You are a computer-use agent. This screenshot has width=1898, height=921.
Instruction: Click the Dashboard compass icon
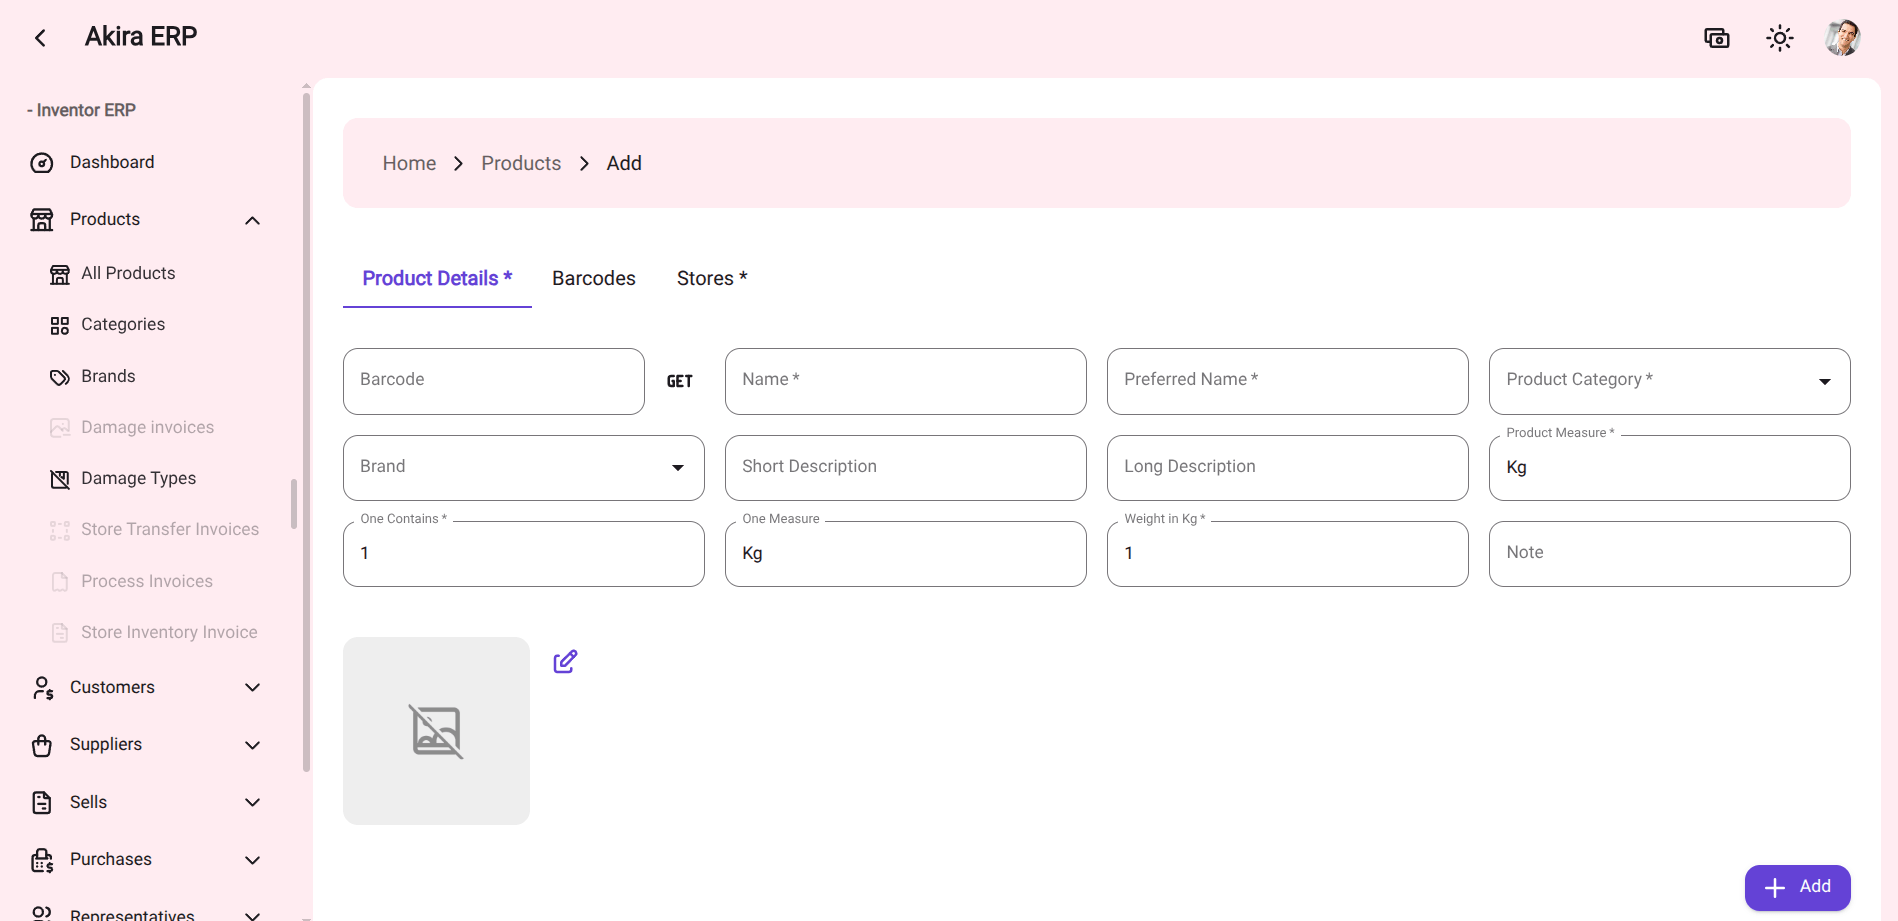point(42,163)
